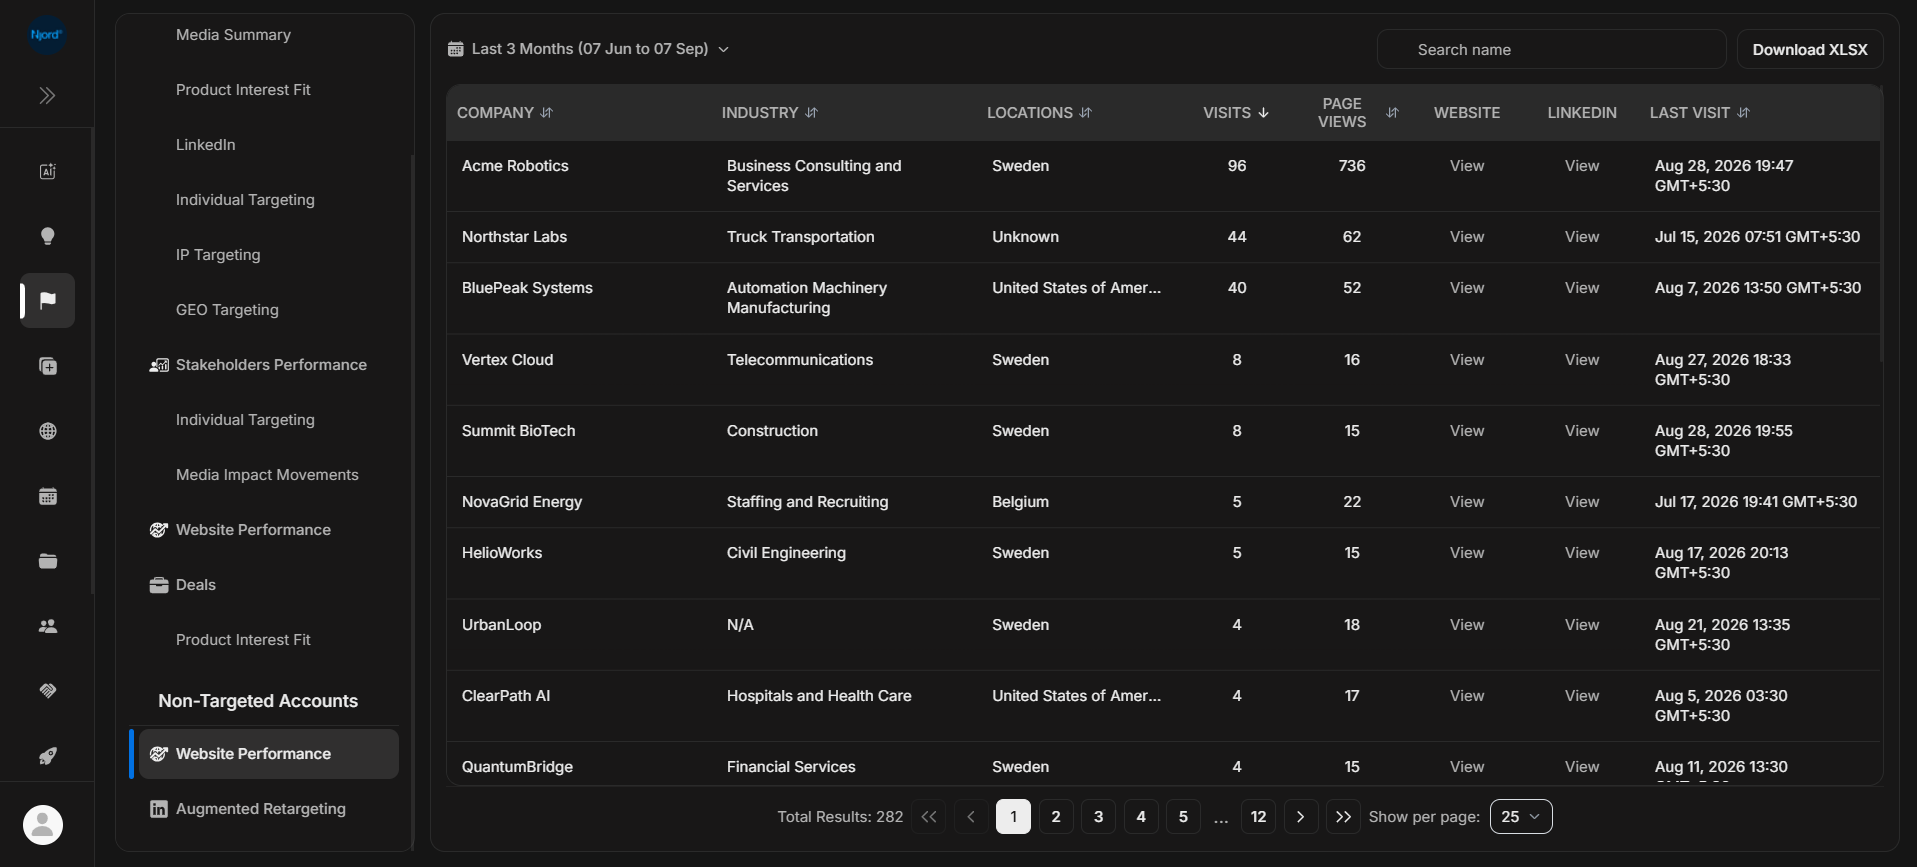The height and width of the screenshot is (867, 1917).
Task: Click HelioWorks company name
Action: (502, 553)
